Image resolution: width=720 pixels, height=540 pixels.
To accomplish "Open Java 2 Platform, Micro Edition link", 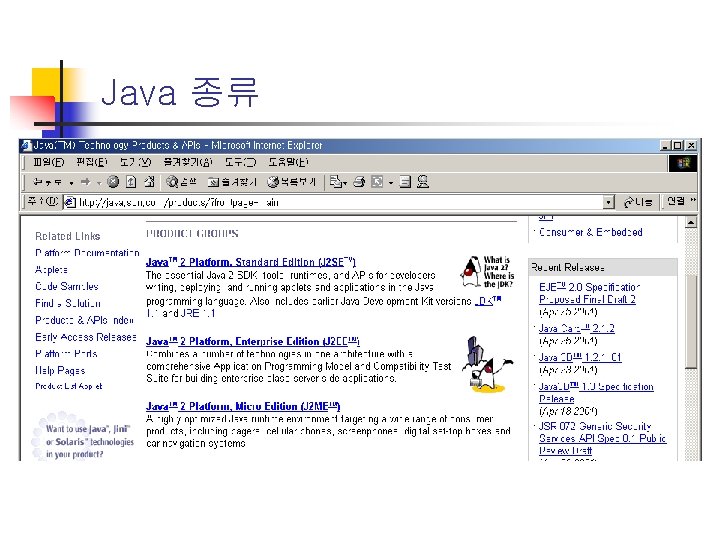I will pos(243,406).
